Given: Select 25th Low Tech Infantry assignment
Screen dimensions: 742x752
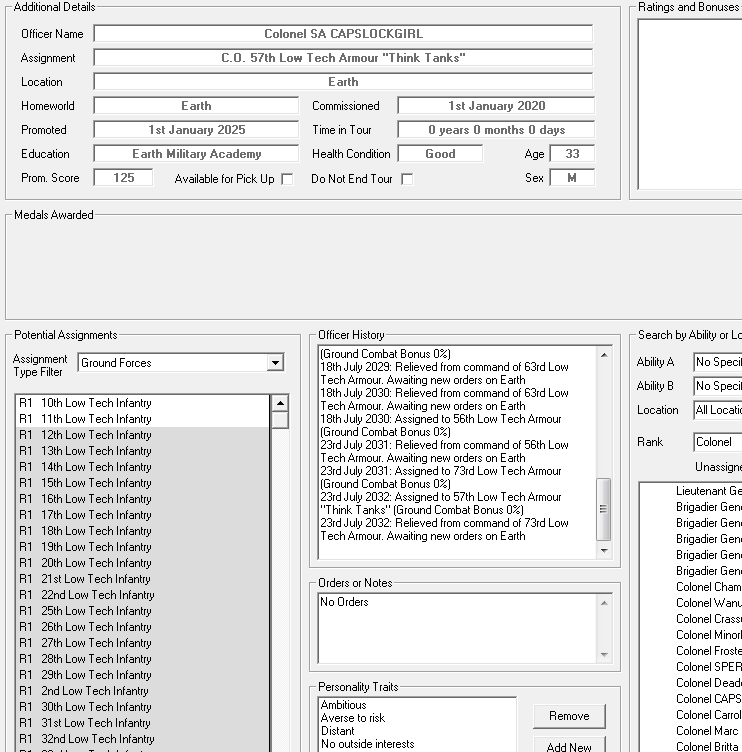Looking at the screenshot, I should tap(142, 611).
